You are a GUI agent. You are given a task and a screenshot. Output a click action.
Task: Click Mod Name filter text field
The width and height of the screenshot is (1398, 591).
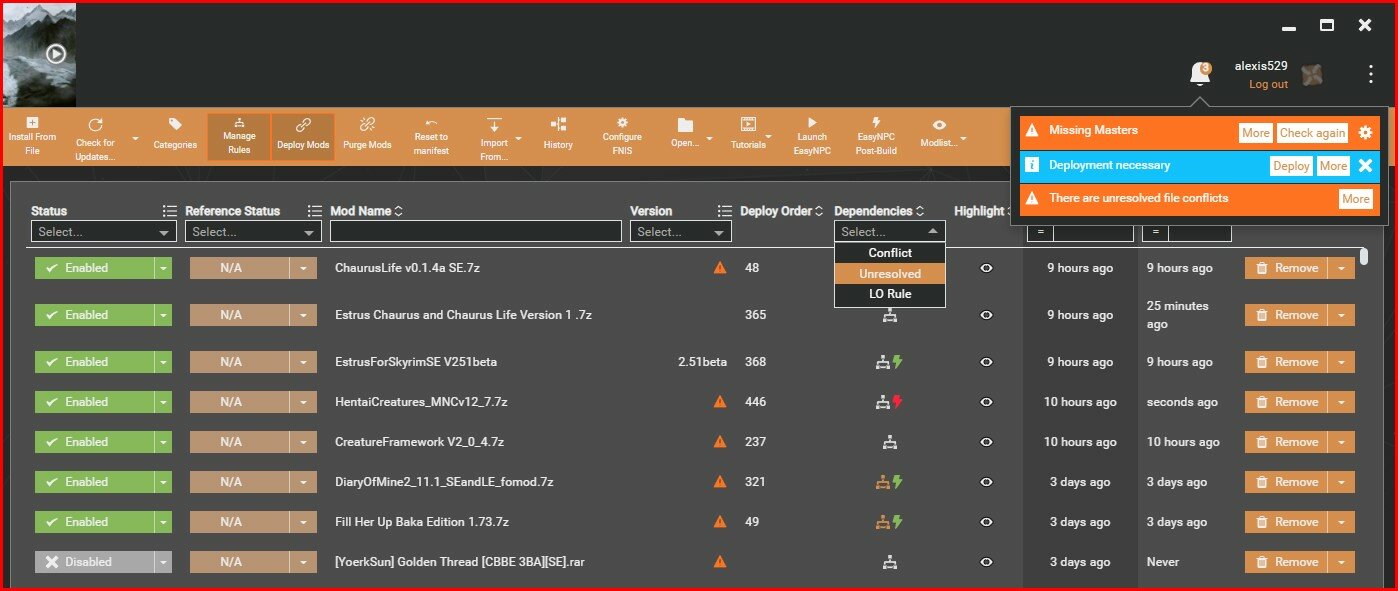click(476, 232)
